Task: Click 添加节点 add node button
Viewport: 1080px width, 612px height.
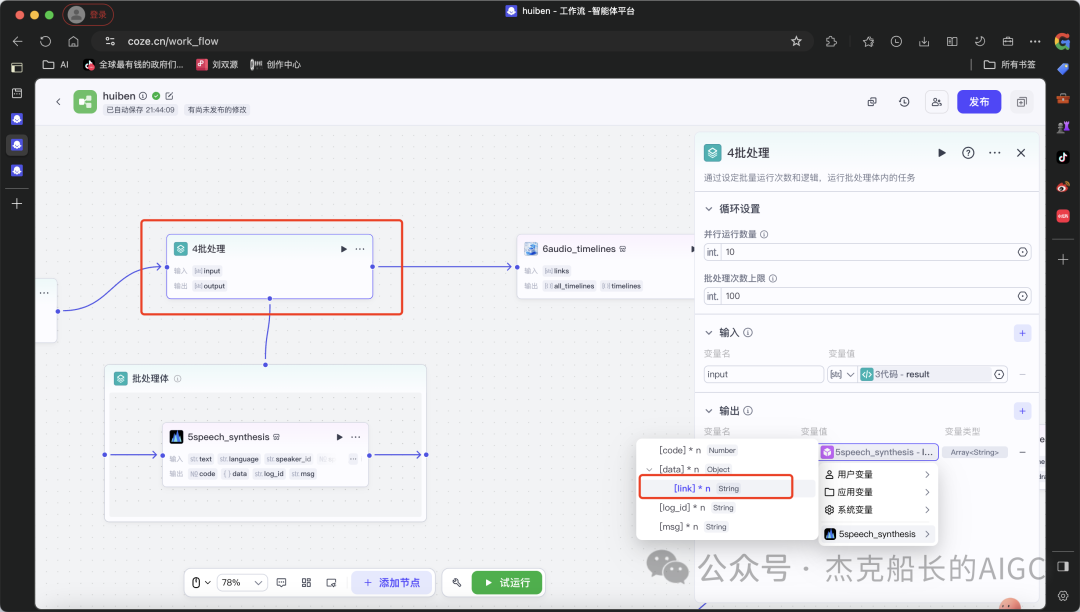Action: (x=392, y=582)
